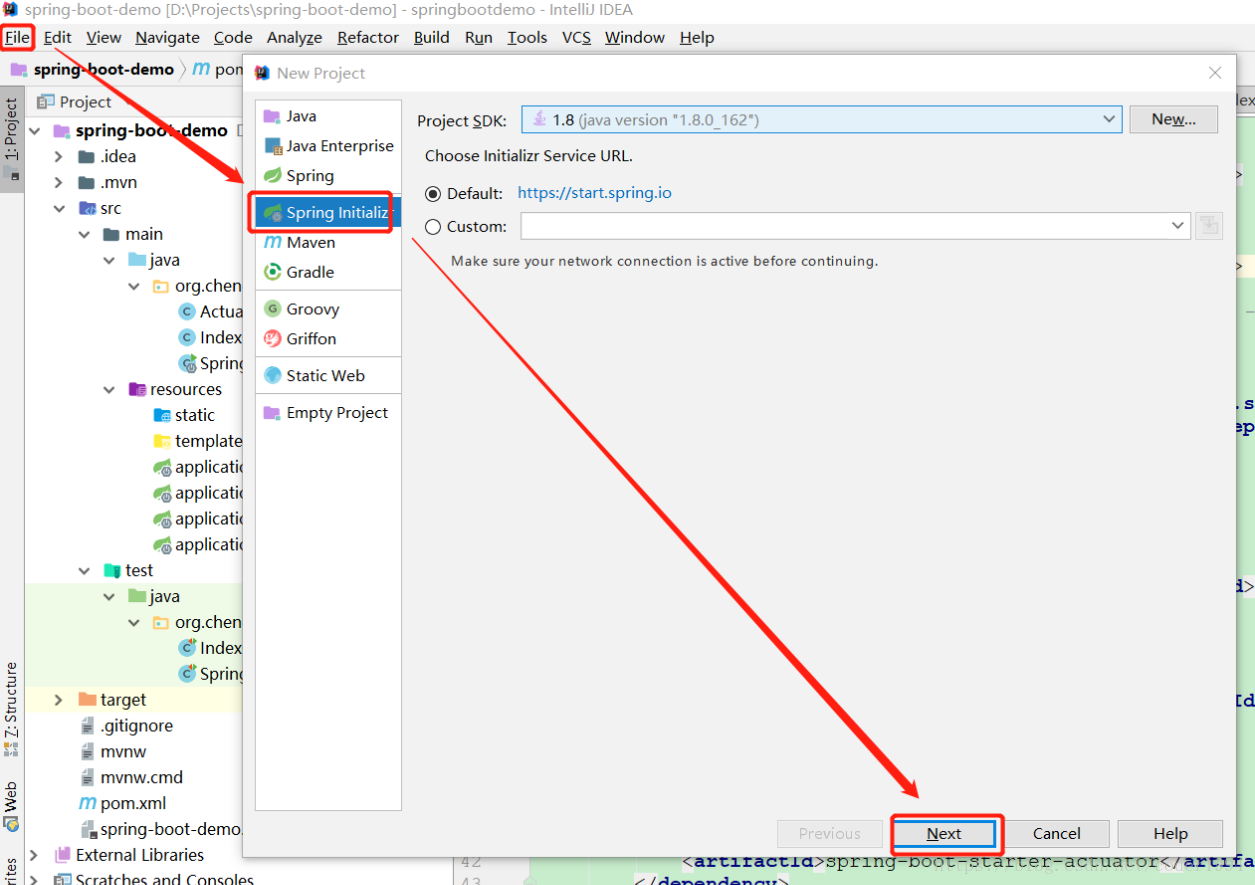The height and width of the screenshot is (885, 1255).
Task: Open the Refactor menu
Action: 368,37
